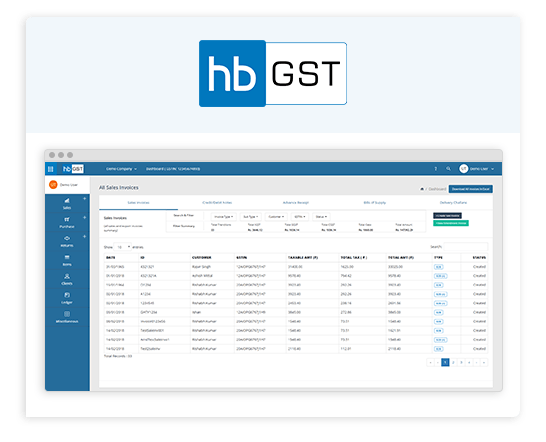The image size is (546, 442).
Task: Click the type badge in Rajan Singh row
Action: 438,267
